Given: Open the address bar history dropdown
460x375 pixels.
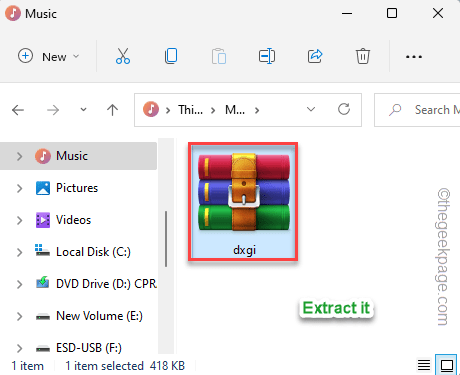Looking at the screenshot, I should click(x=311, y=109).
